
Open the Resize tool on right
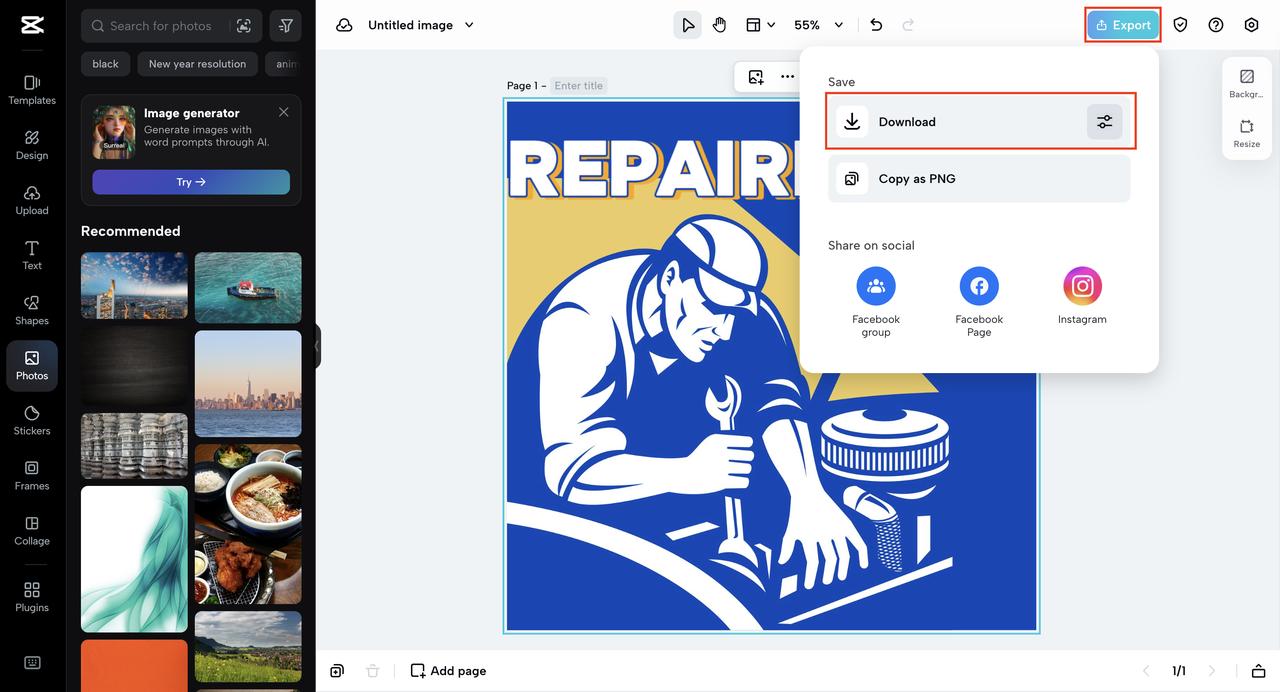(1247, 134)
